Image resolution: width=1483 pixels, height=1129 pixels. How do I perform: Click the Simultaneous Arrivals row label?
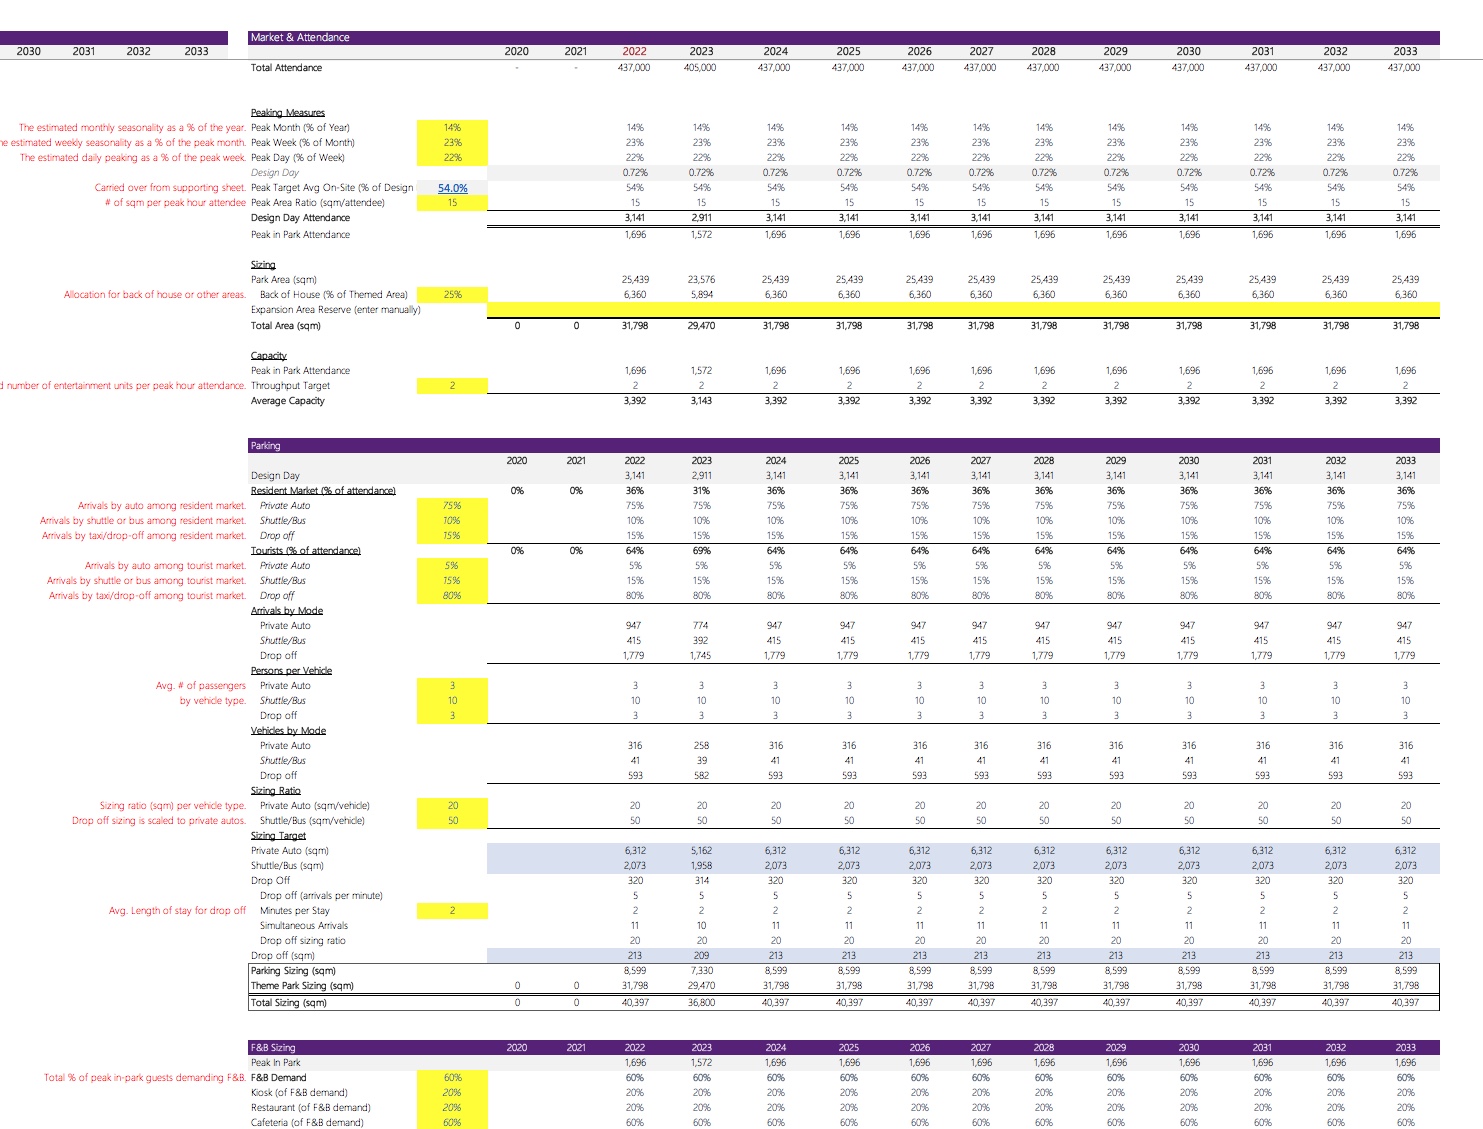coord(304,926)
